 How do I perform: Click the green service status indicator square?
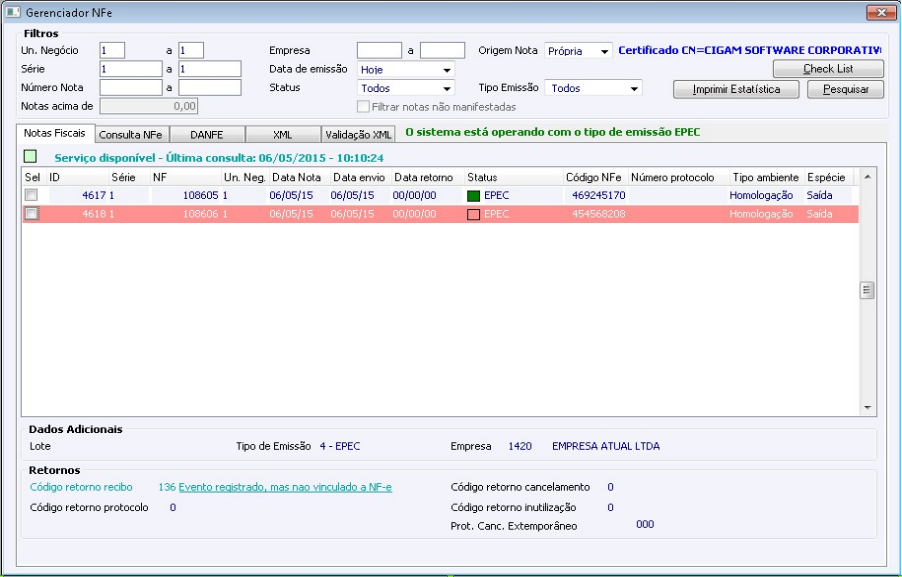(30, 156)
